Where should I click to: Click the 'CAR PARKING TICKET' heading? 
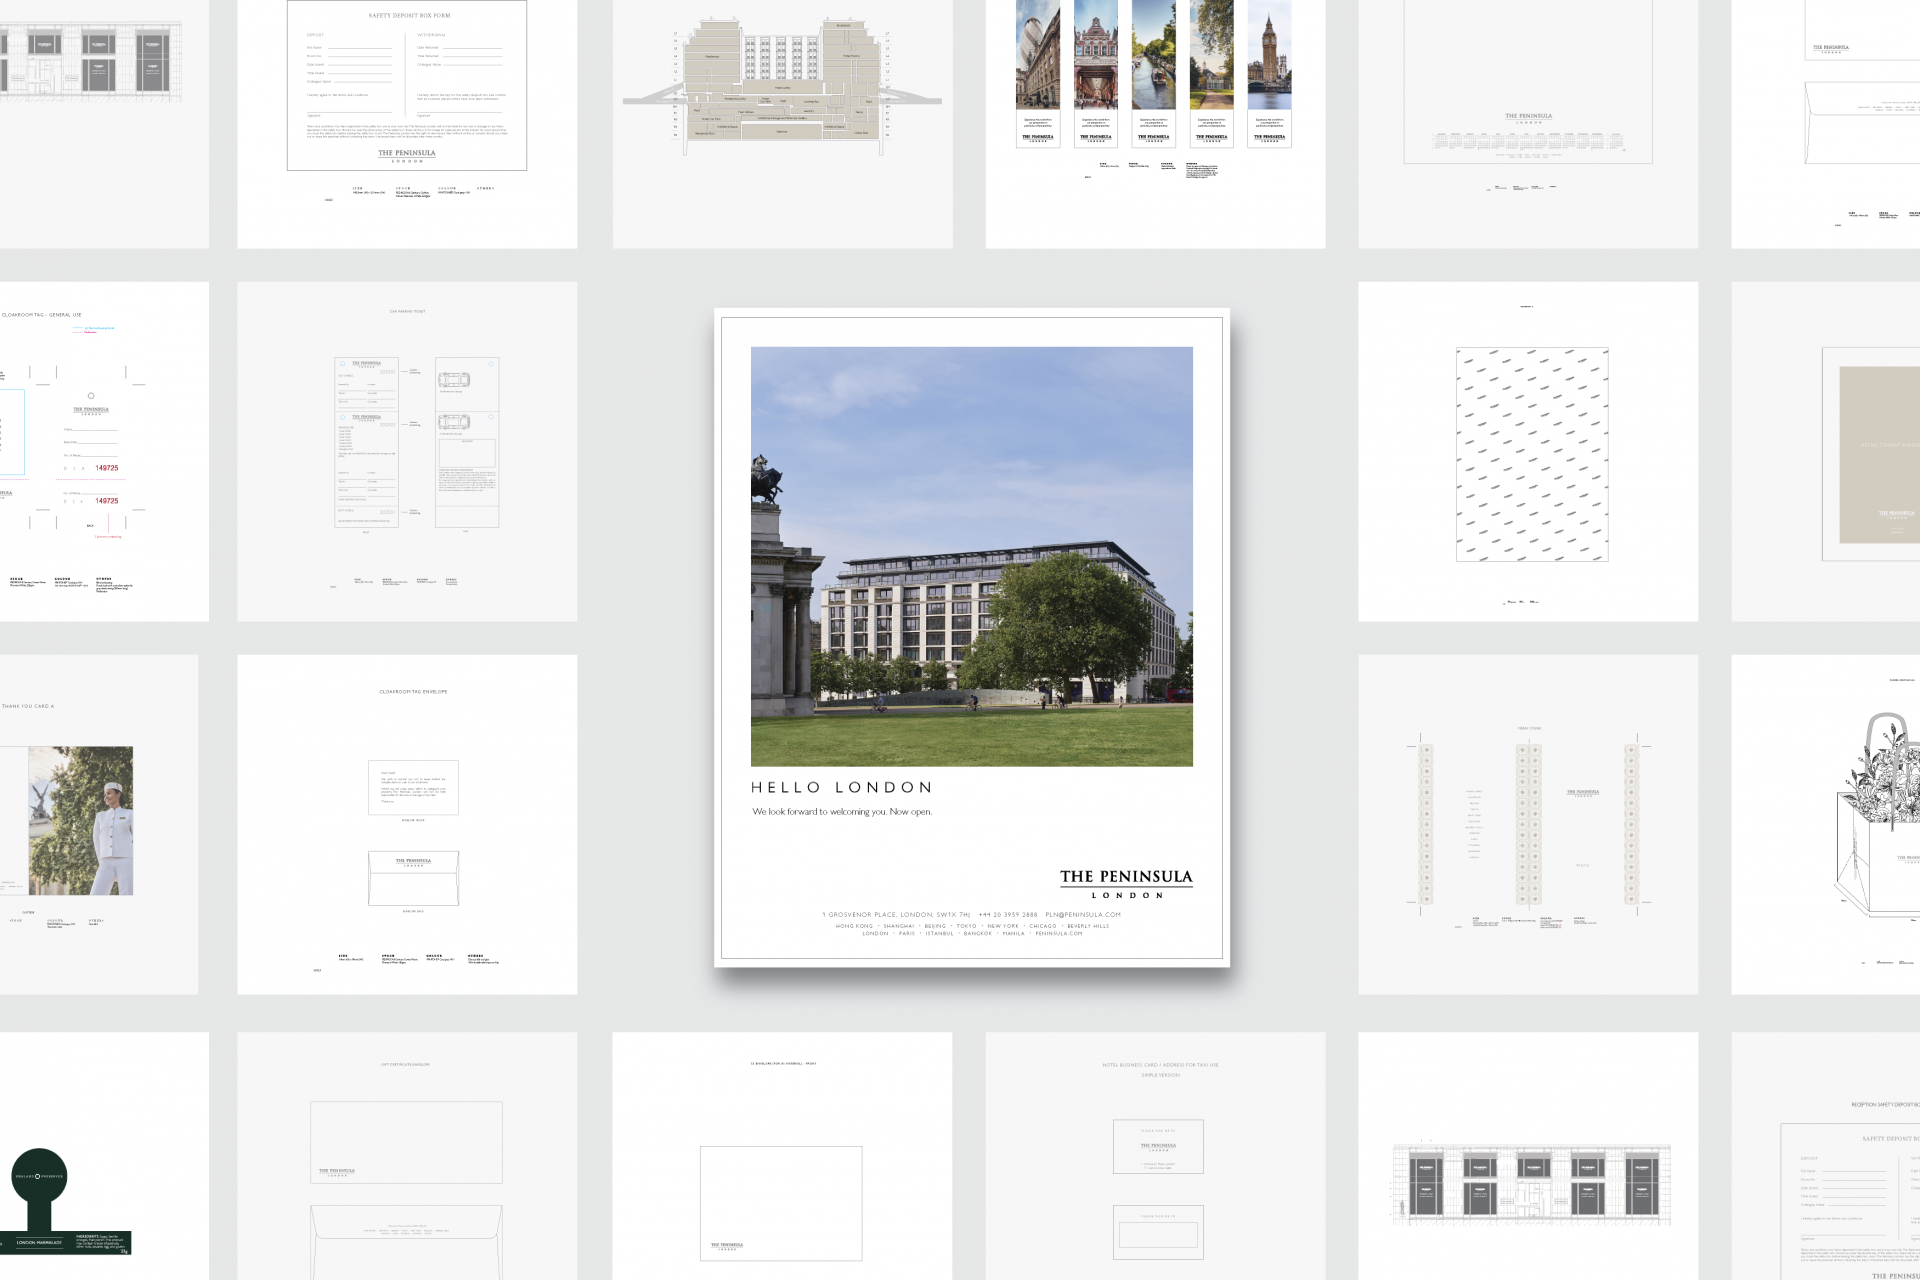tap(407, 312)
